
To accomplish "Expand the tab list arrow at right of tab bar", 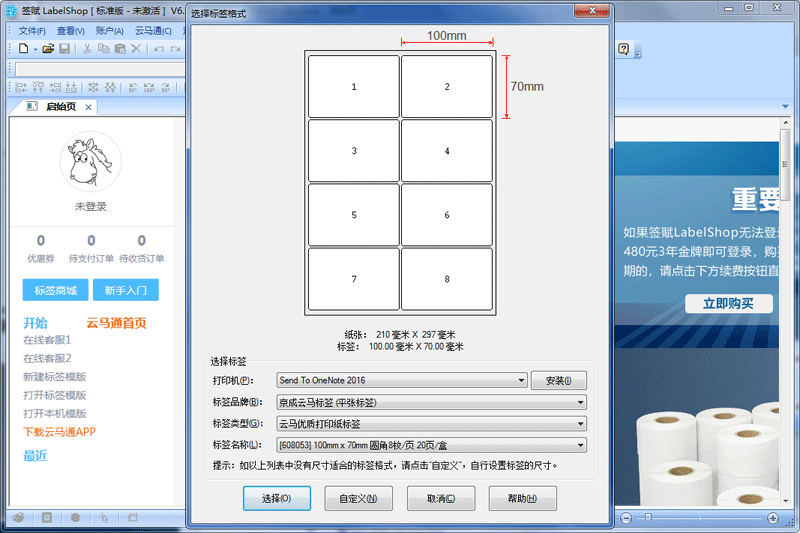I will tap(785, 107).
